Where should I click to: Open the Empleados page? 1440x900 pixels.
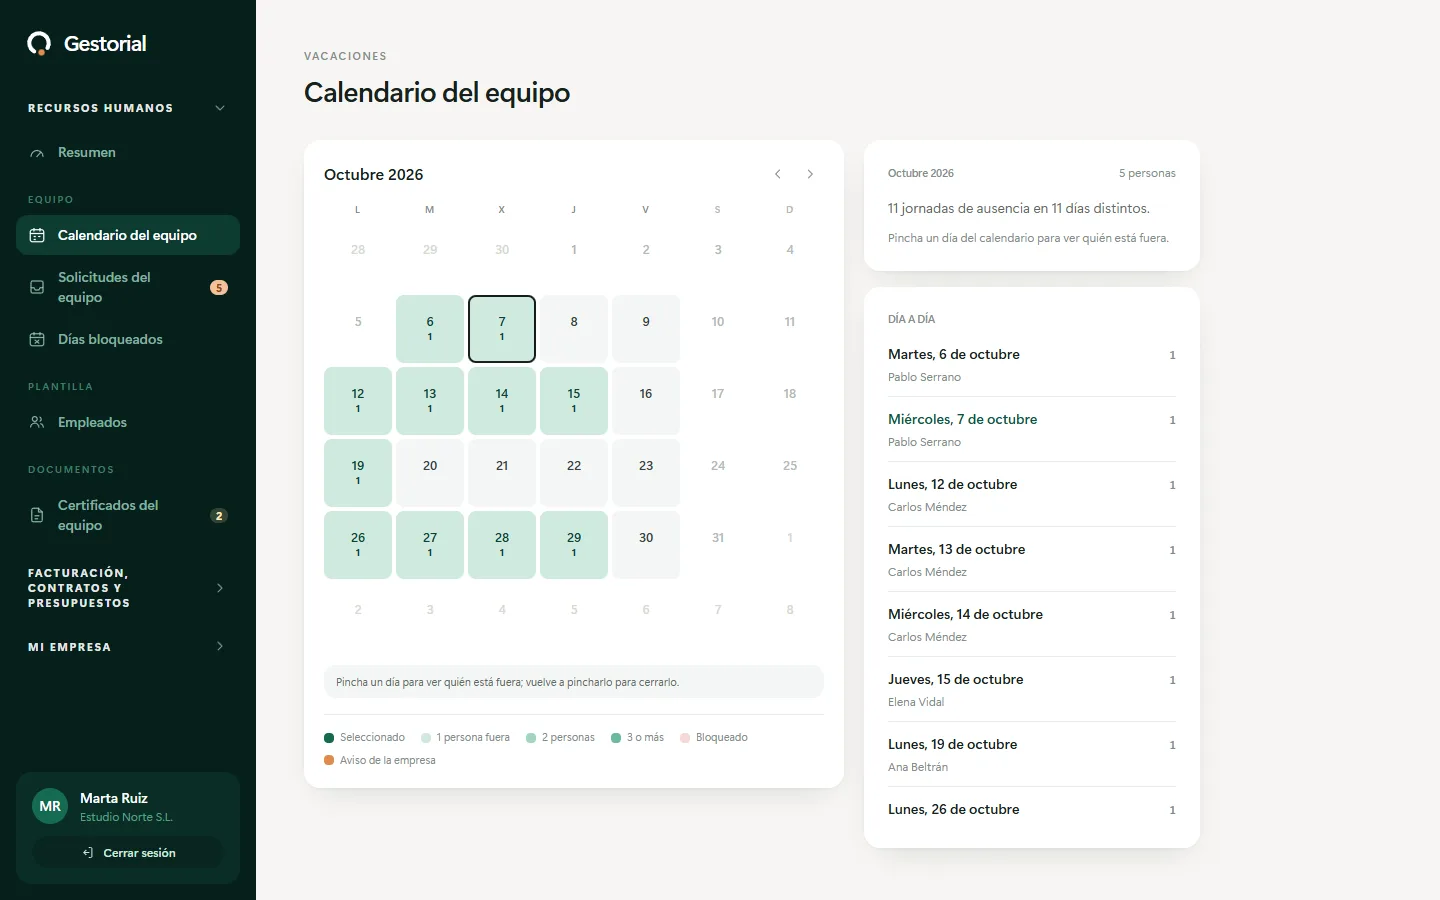[x=128, y=422]
